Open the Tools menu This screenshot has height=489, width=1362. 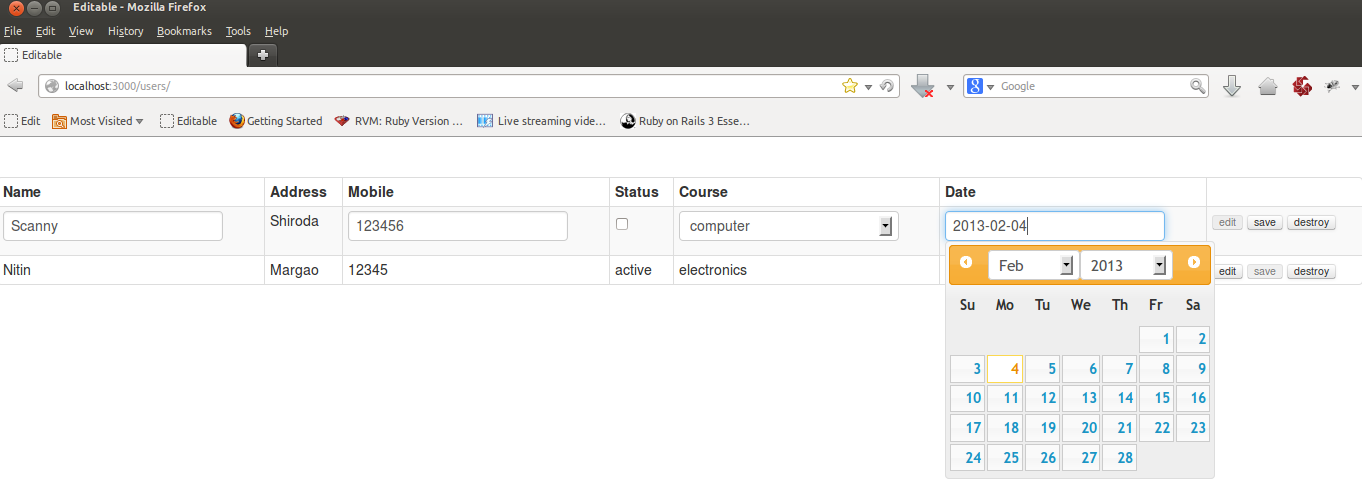238,31
